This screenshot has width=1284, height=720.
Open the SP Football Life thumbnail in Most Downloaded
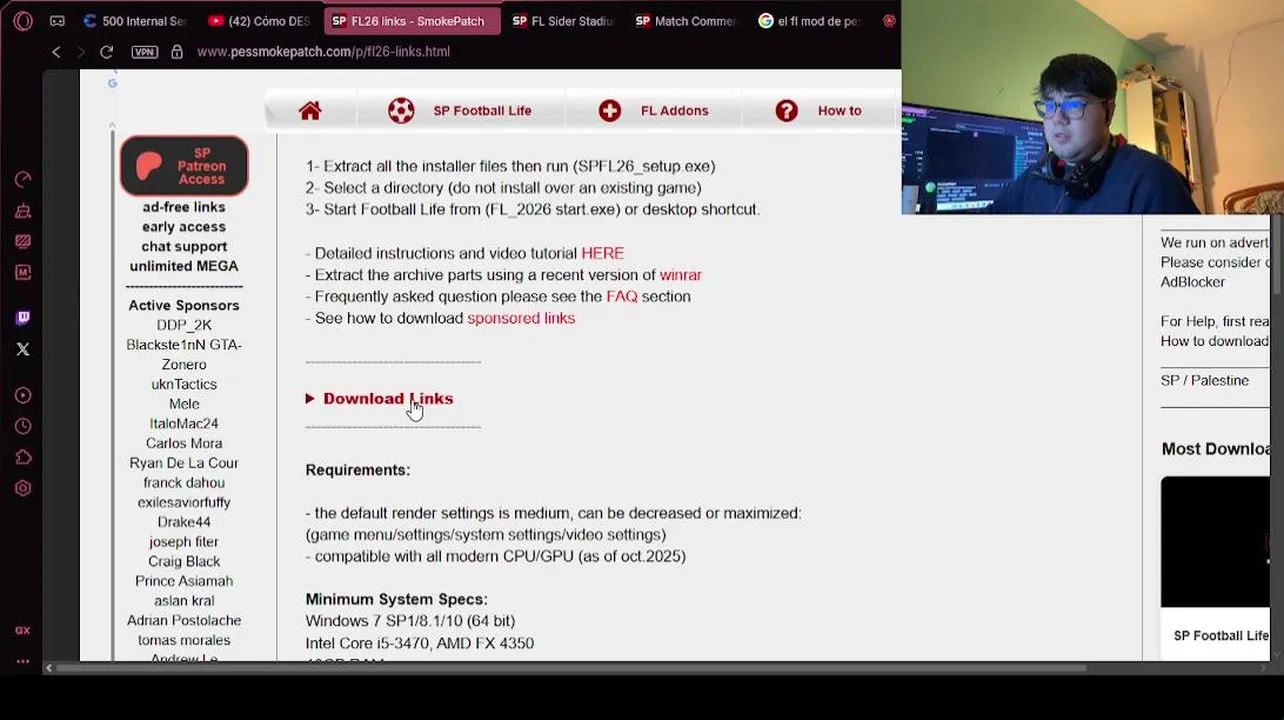click(x=1215, y=541)
